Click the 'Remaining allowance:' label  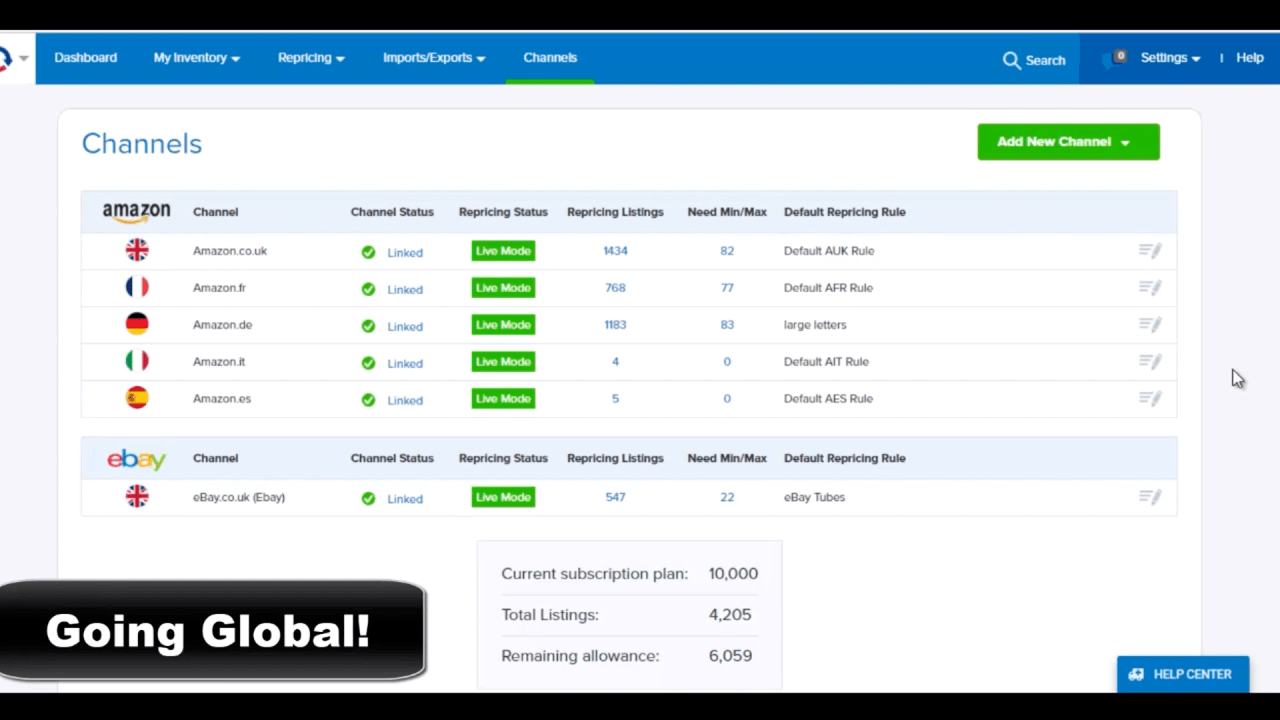click(580, 656)
